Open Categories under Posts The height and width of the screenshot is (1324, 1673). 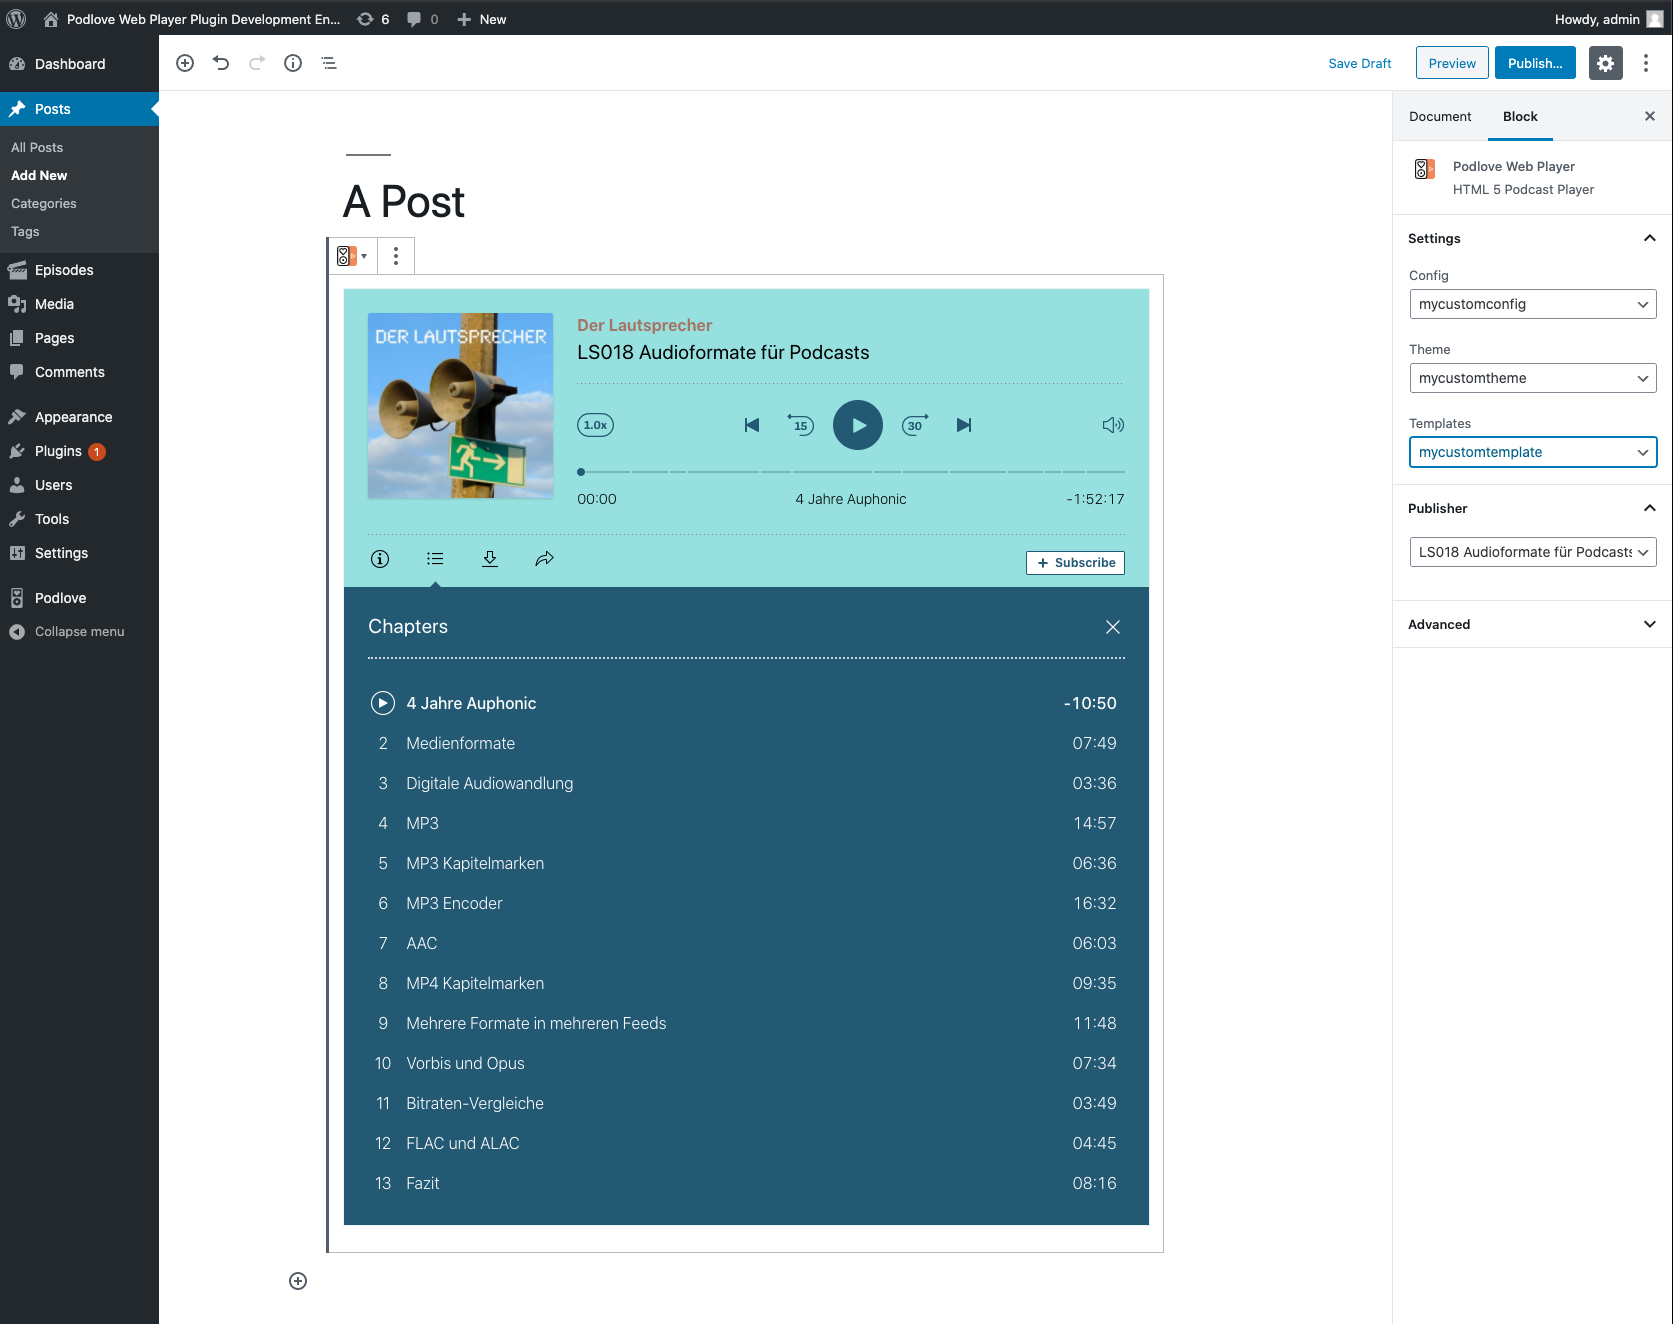pyautogui.click(x=44, y=203)
